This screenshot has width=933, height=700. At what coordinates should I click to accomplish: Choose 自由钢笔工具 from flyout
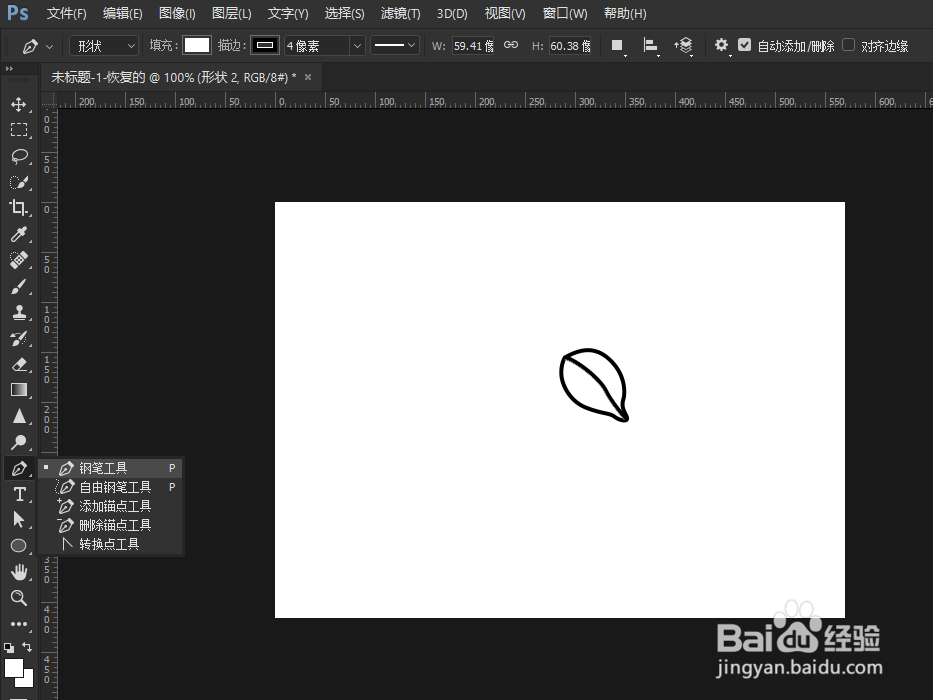point(111,488)
